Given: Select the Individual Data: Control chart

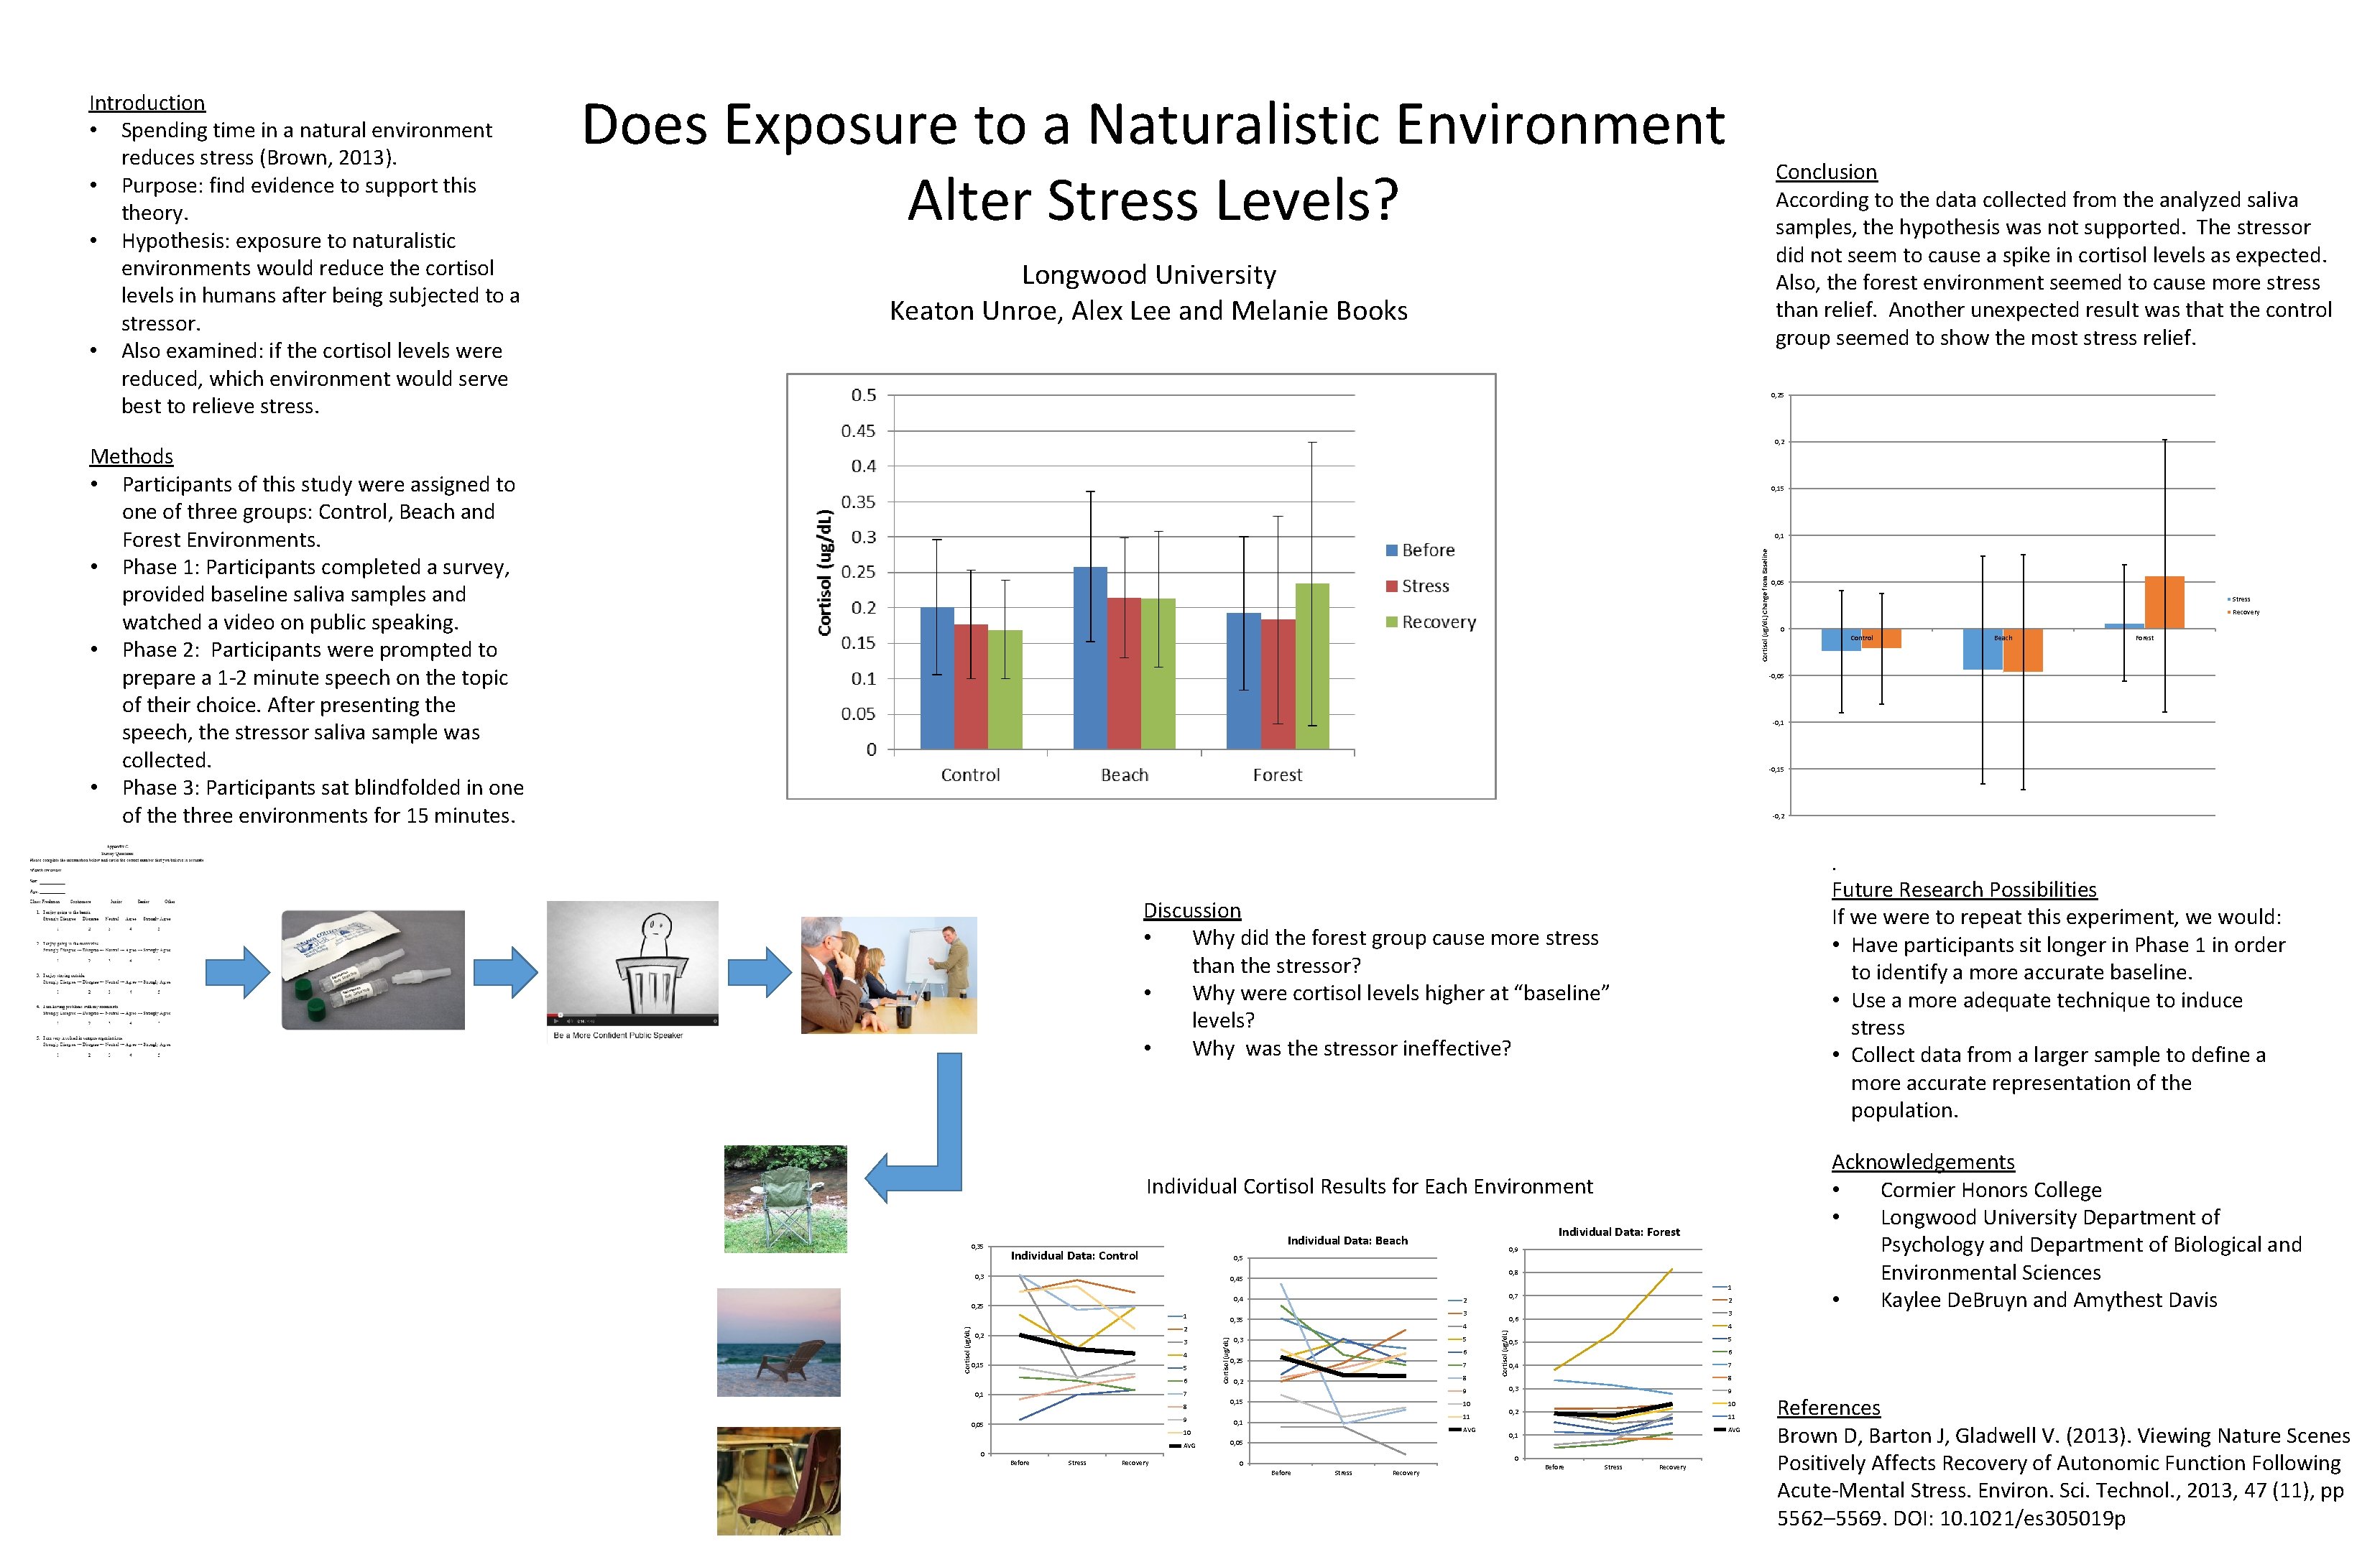Looking at the screenshot, I should tap(1080, 1355).
